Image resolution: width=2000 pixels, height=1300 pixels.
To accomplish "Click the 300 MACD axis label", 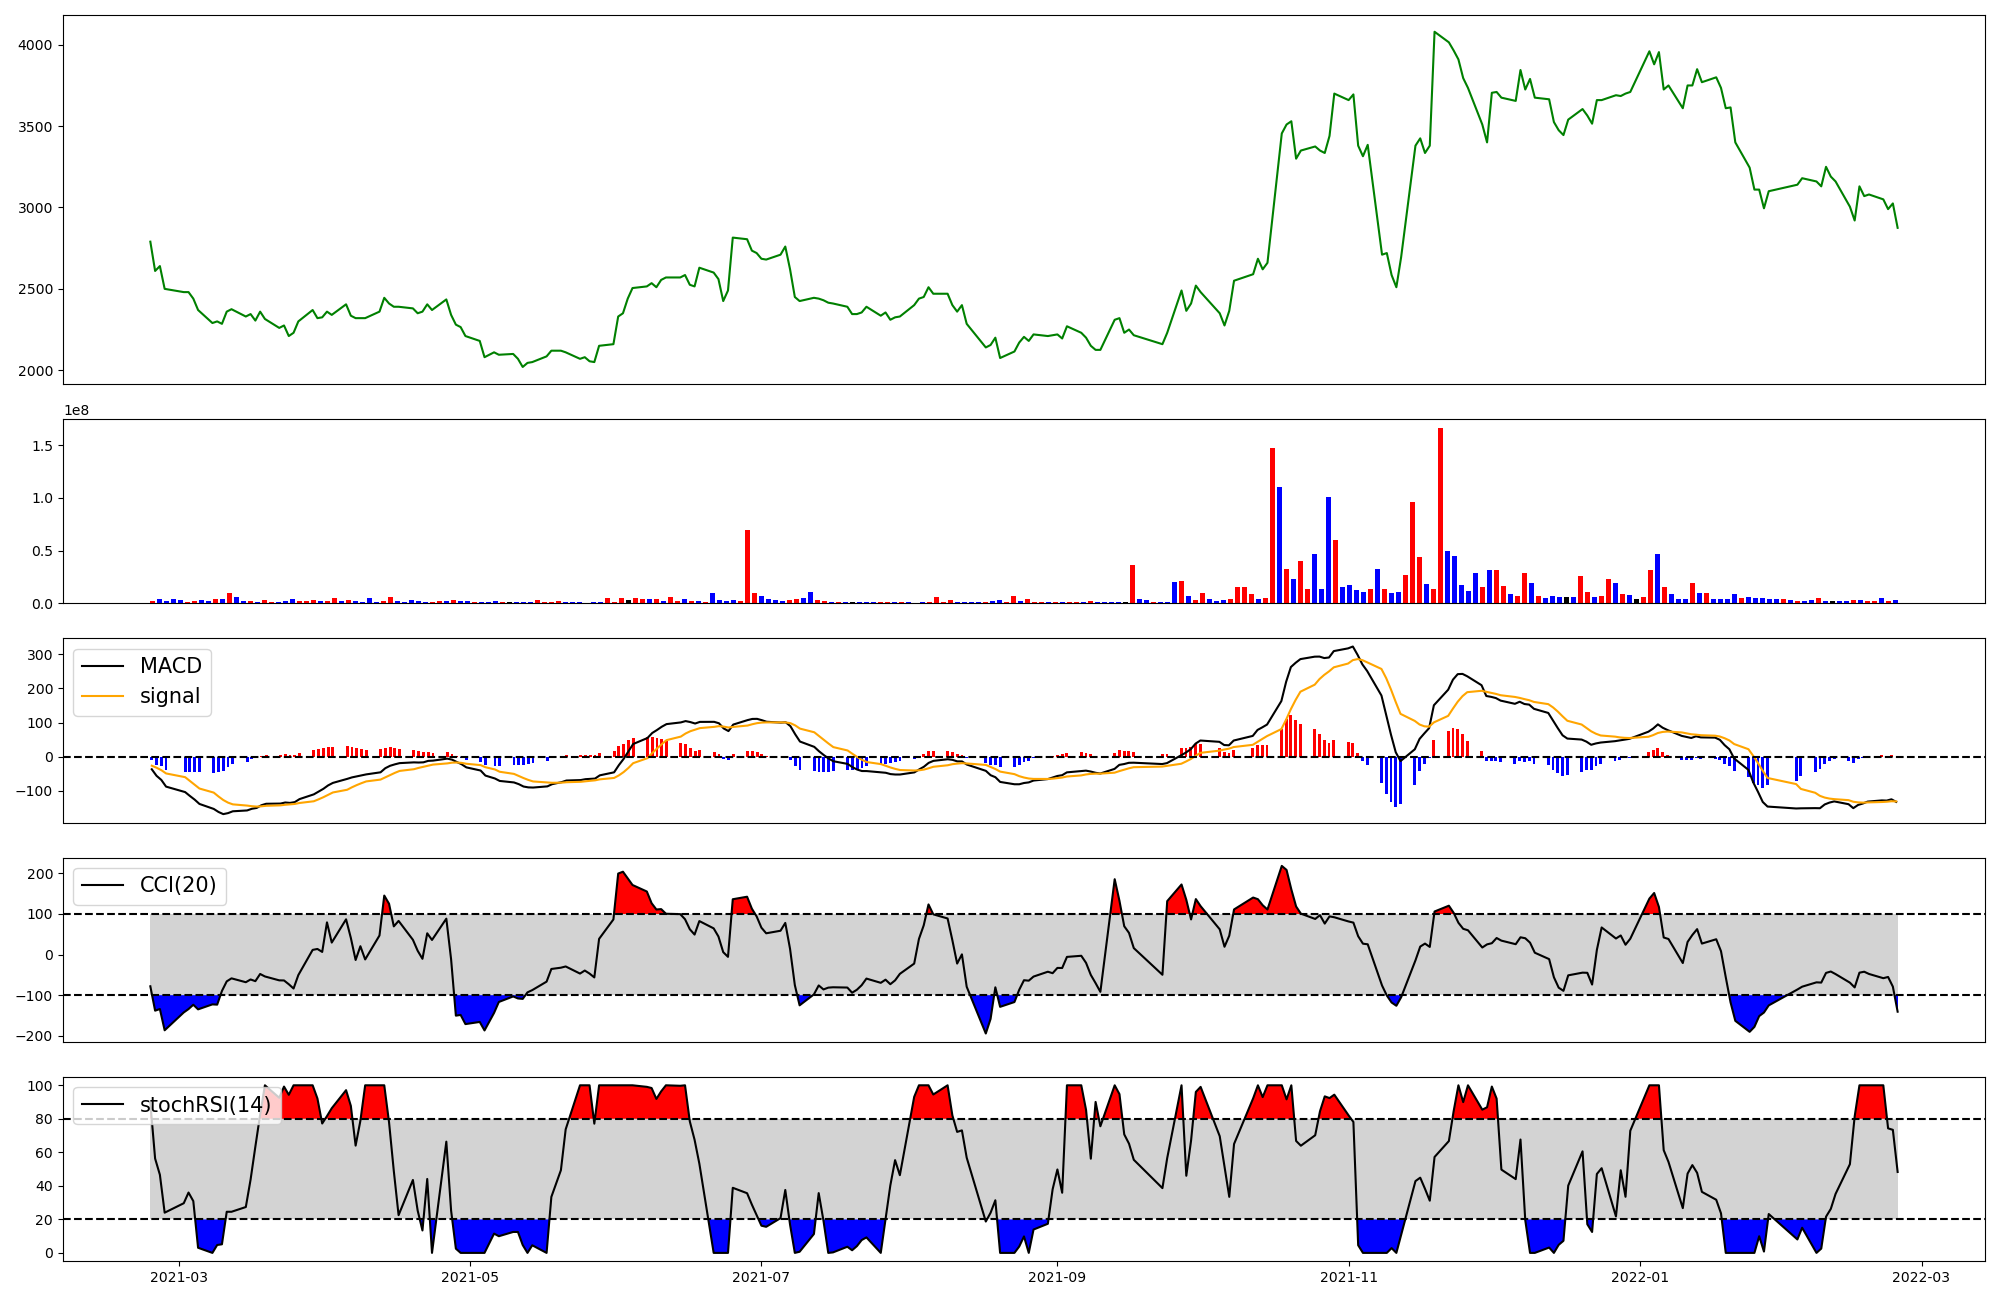I will click(x=40, y=655).
